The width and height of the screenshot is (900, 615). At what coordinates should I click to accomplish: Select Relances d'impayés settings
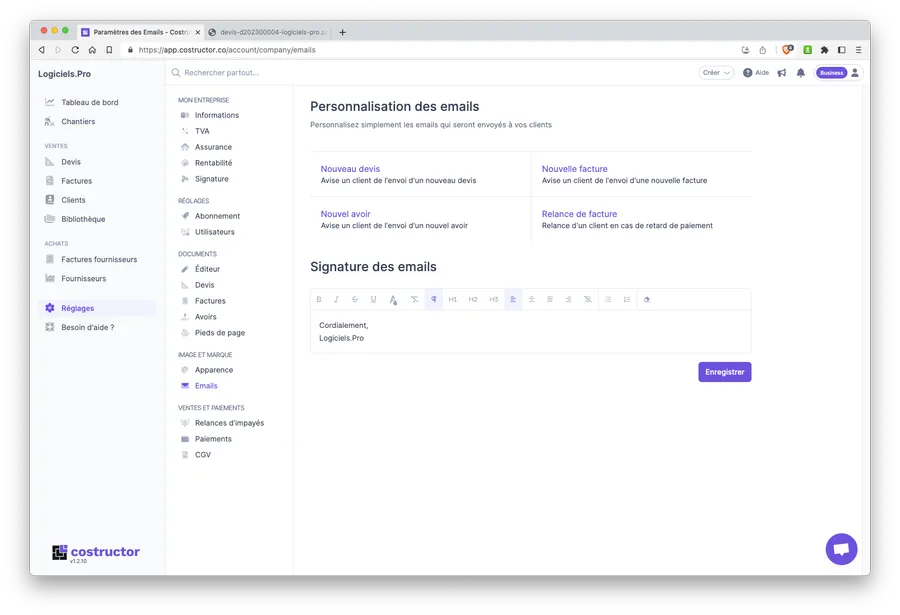tap(229, 423)
